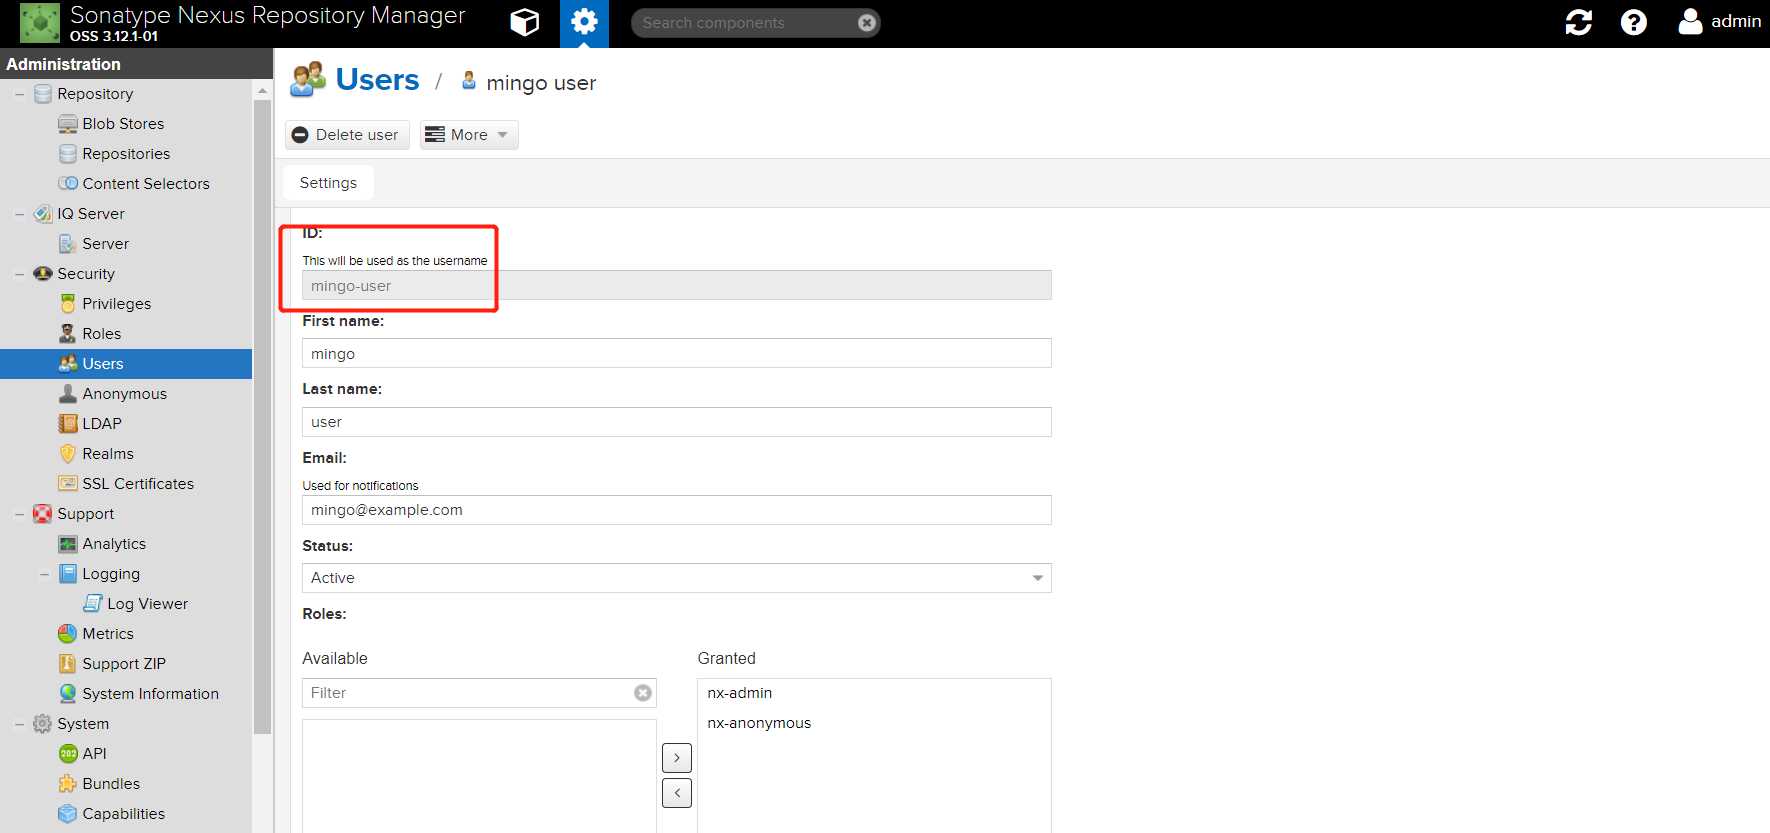Move selected role to Granted
Screen dimensions: 1770x833
[677, 758]
